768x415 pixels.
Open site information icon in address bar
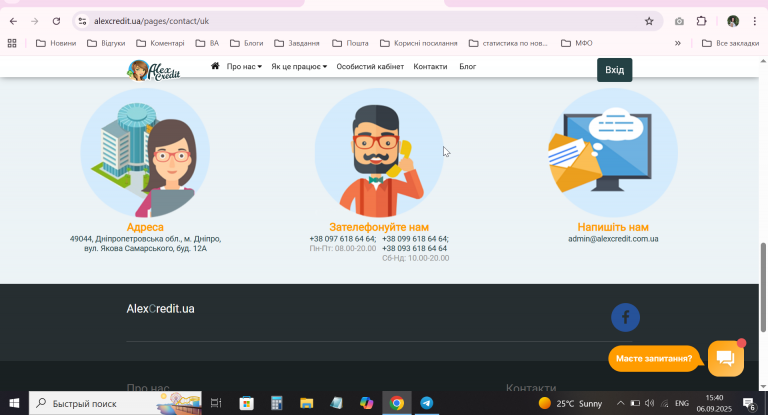82,21
